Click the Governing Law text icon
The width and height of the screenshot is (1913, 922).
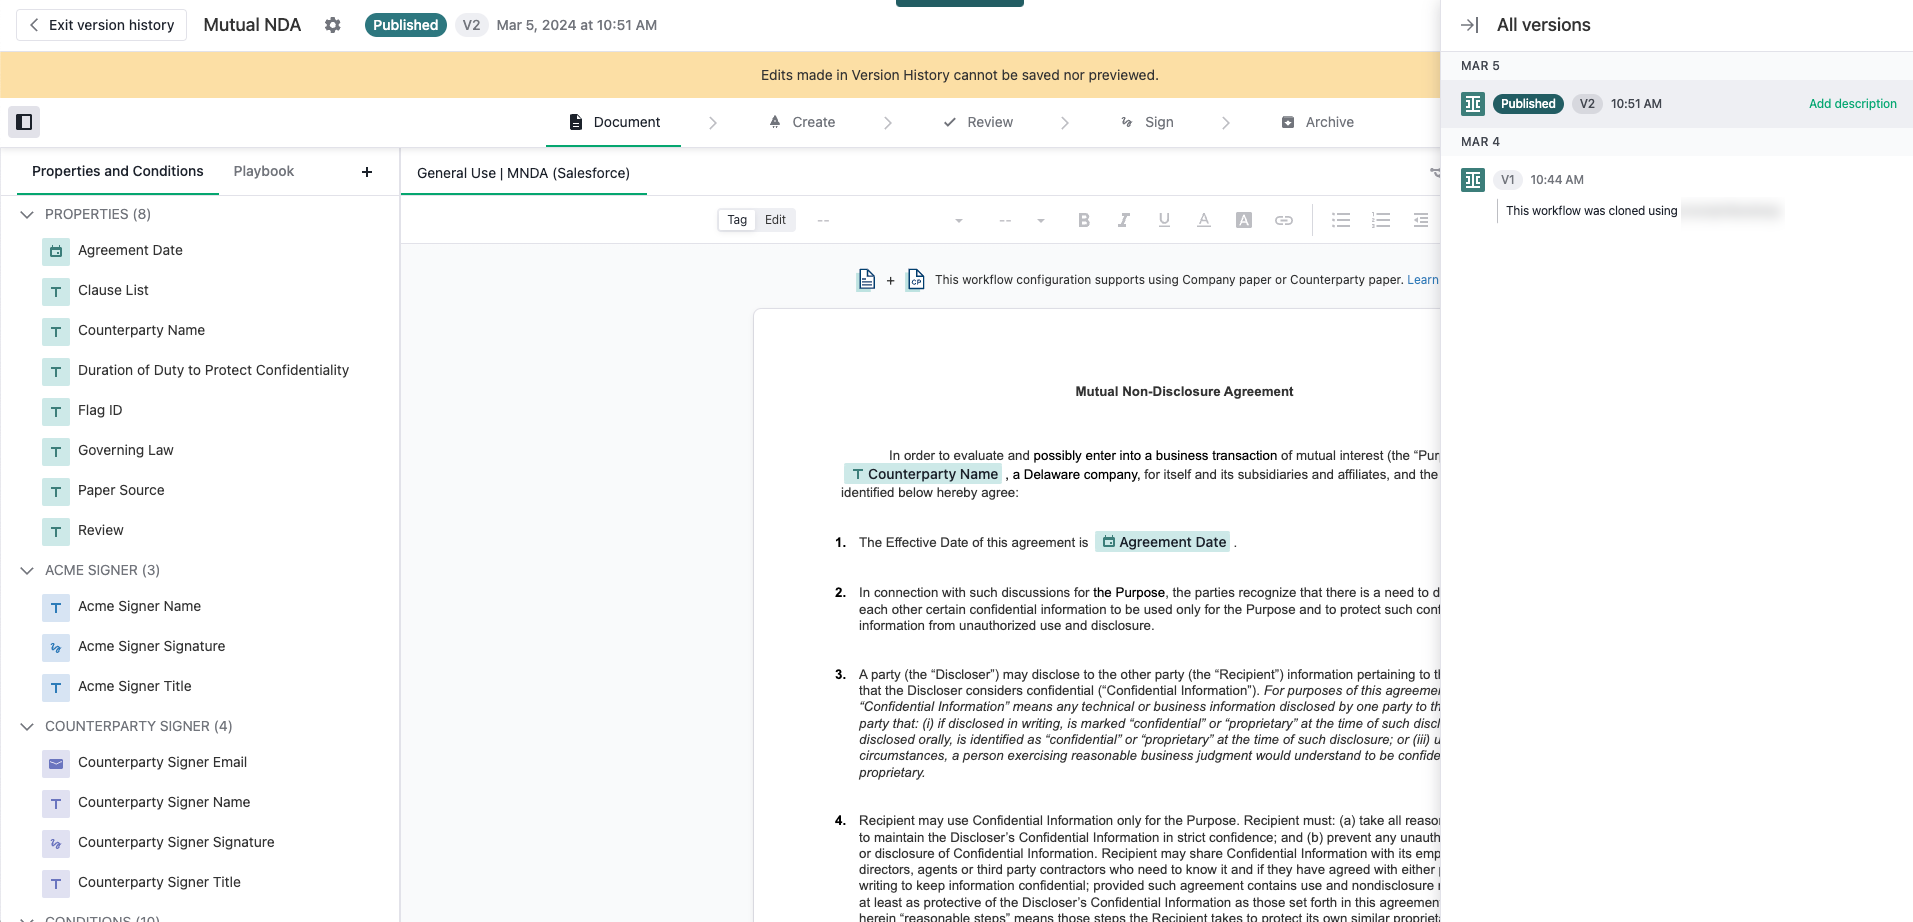[56, 451]
